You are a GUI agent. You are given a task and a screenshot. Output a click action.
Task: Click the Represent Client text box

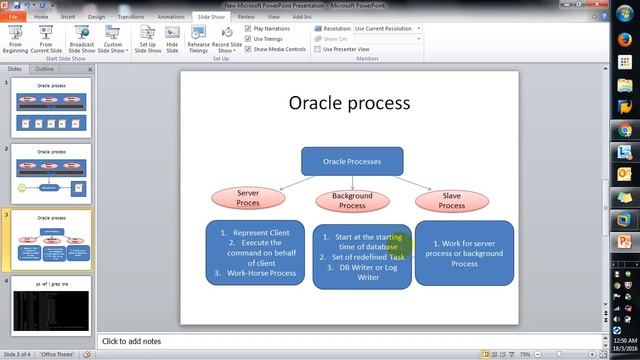click(x=255, y=253)
